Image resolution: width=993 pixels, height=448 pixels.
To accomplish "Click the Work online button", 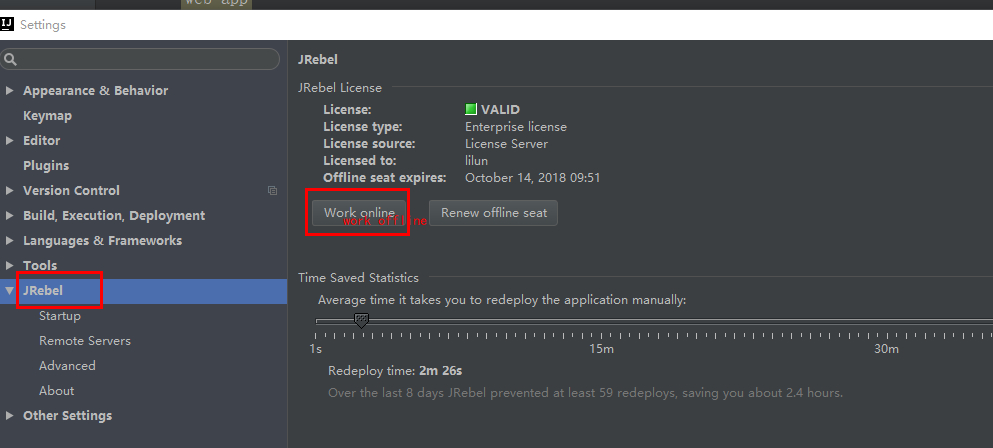I will coord(359,213).
